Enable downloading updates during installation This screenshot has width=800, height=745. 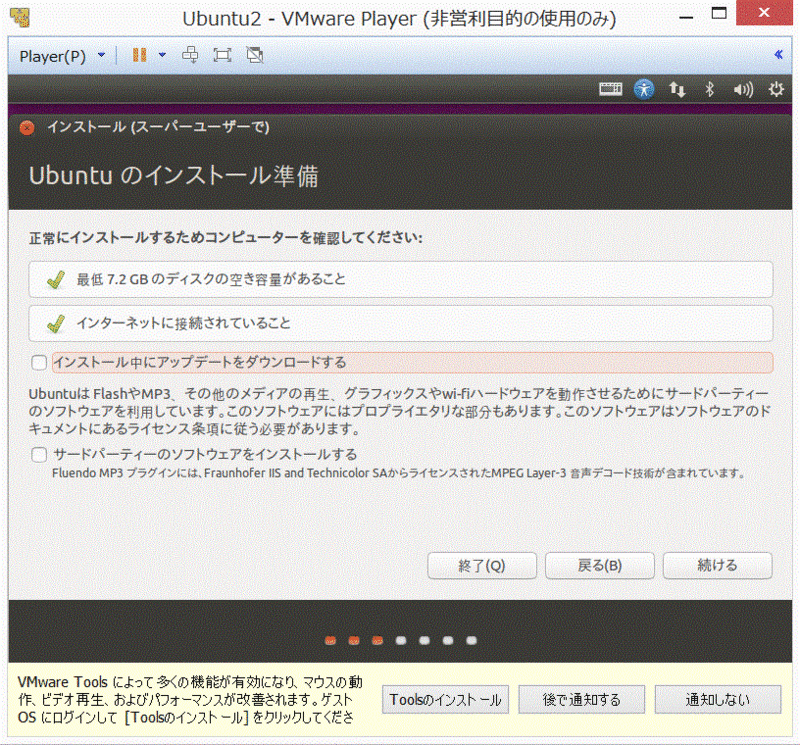click(x=38, y=362)
